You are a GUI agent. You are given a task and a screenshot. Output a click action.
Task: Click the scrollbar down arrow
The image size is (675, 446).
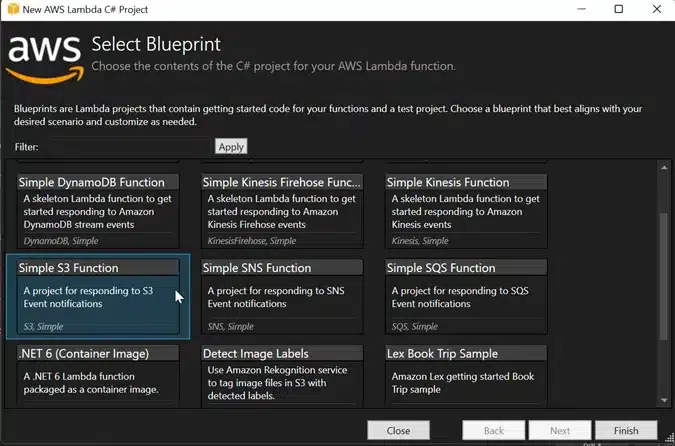click(664, 400)
